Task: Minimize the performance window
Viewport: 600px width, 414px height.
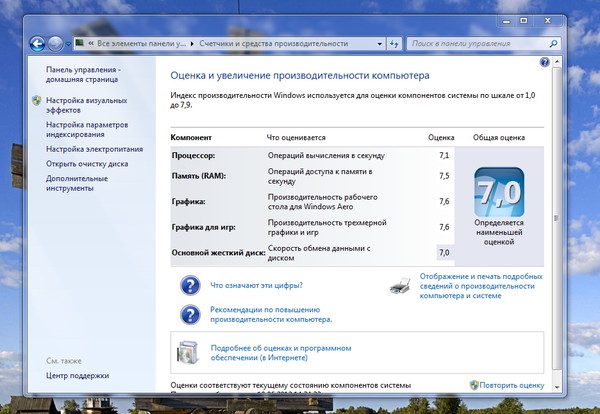Action: [507, 21]
